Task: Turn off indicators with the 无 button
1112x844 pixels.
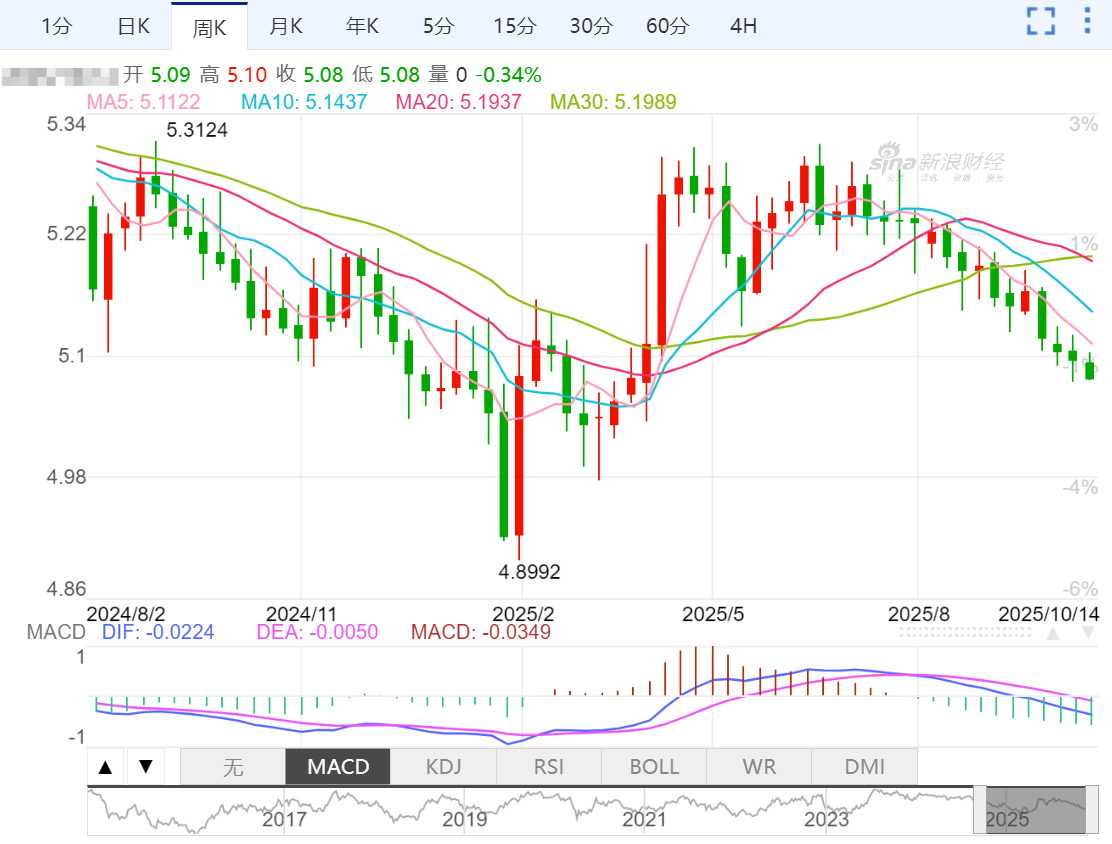Action: 232,767
